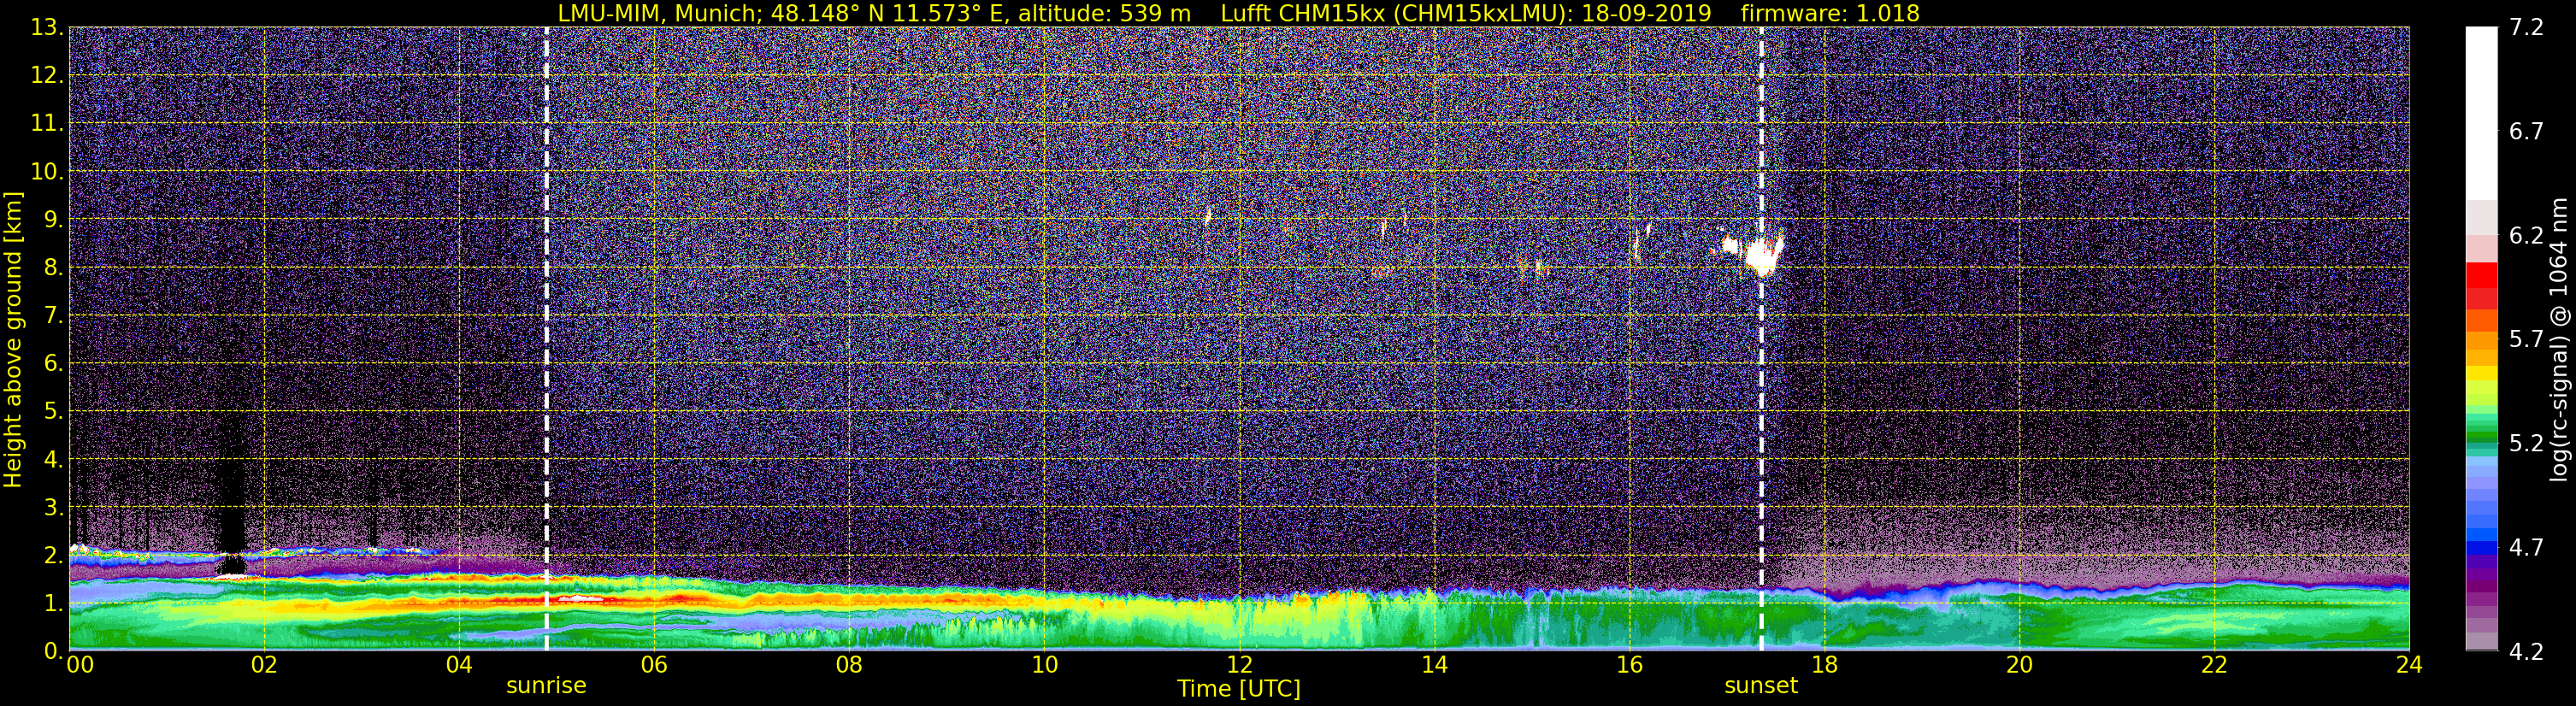Viewport: 2576px width, 706px height.
Task: Click the height axis tick '9.'
Action: point(54,219)
